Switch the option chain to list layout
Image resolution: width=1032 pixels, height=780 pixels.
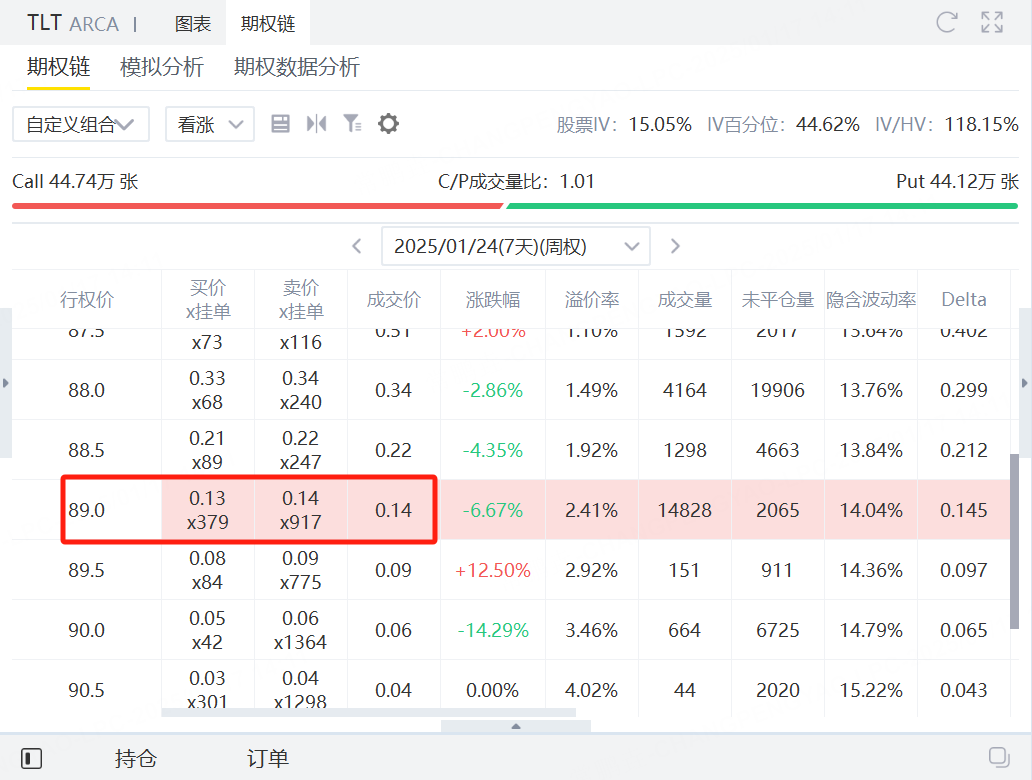point(280,124)
